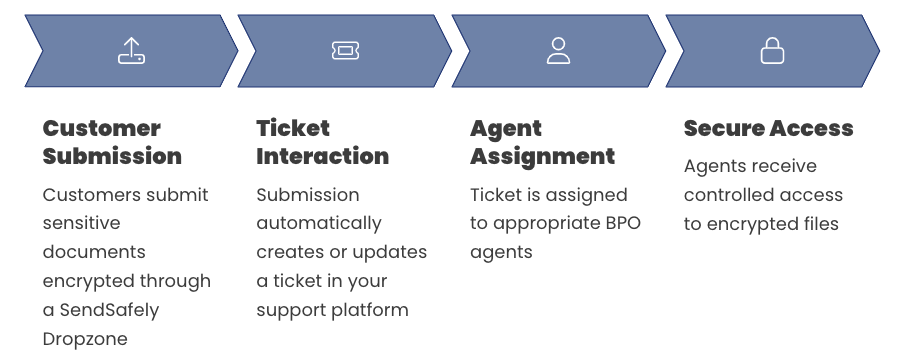Screen dimensions: 905x360
Task: Click the fourth chevron step banner
Action: coord(772,51)
